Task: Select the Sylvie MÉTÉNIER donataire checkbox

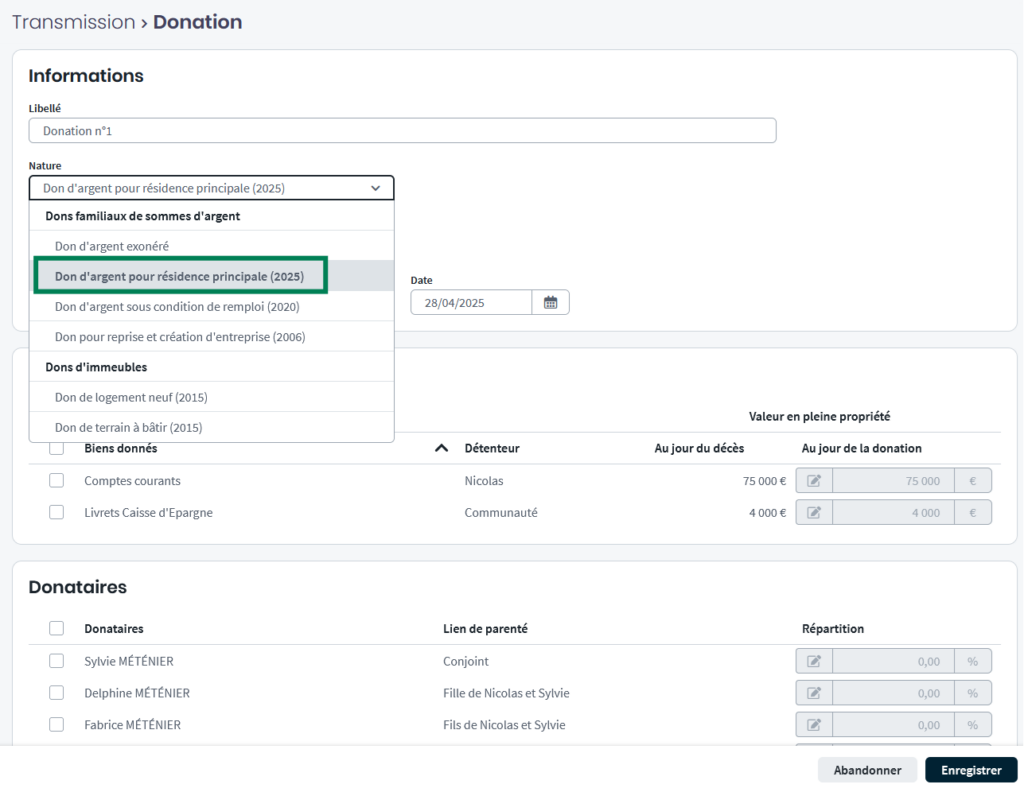Action: (x=57, y=661)
